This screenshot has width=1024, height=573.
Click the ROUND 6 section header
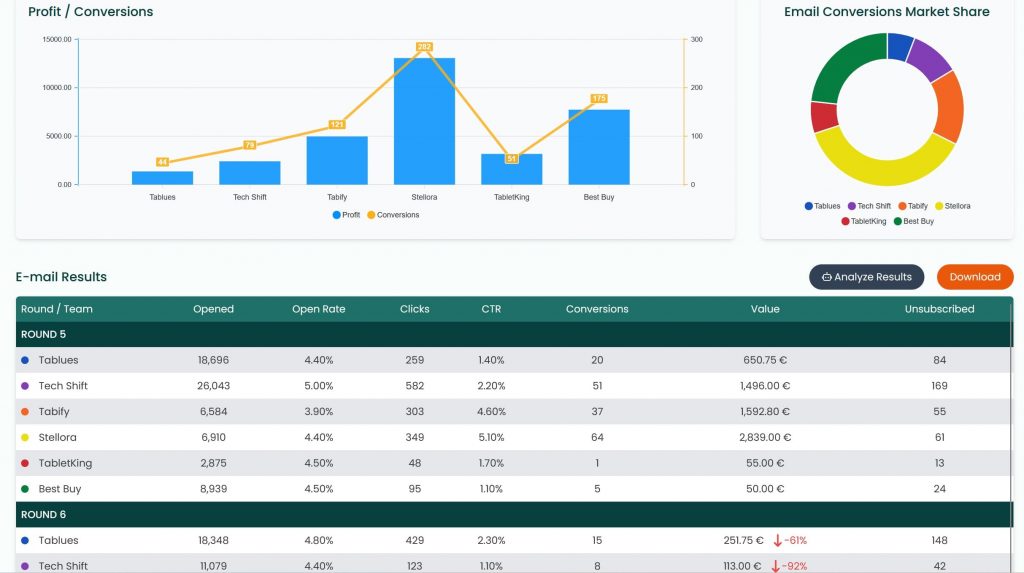[514, 515]
